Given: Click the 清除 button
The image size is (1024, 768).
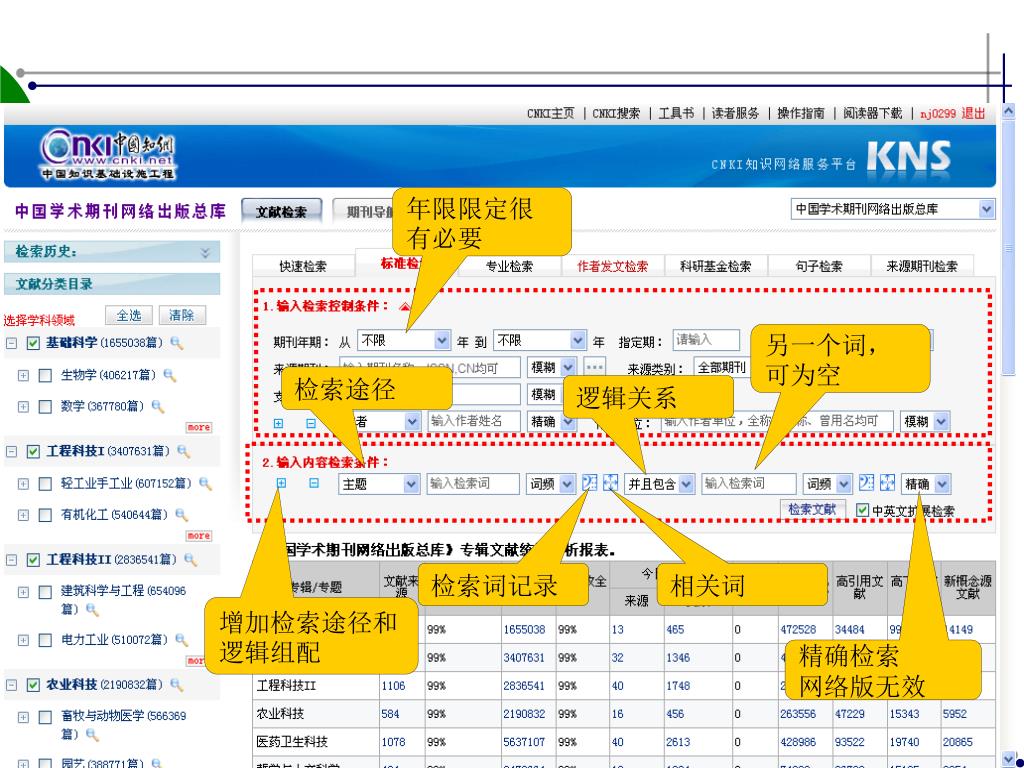Looking at the screenshot, I should [x=182, y=315].
